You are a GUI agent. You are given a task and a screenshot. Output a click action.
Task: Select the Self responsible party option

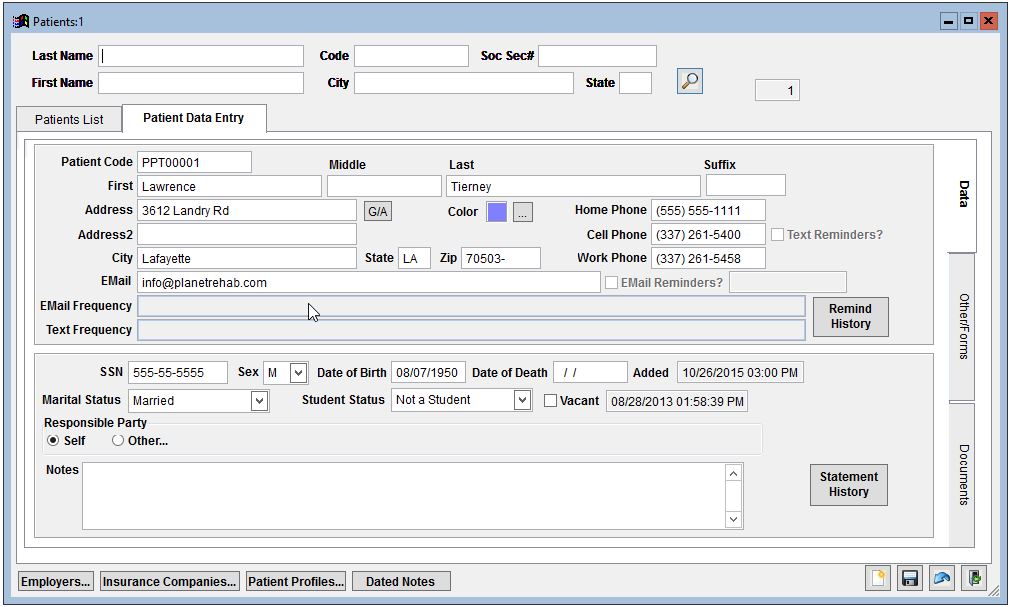click(x=53, y=441)
